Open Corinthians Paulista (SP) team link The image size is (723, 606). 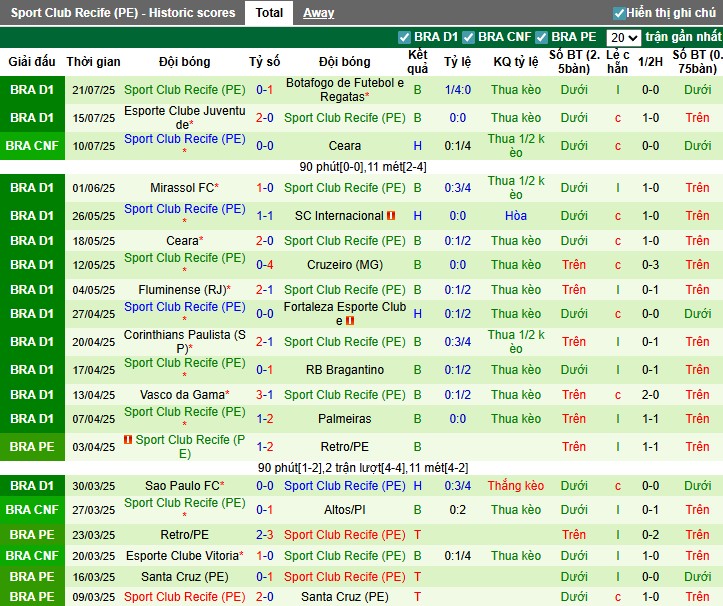[184, 342]
